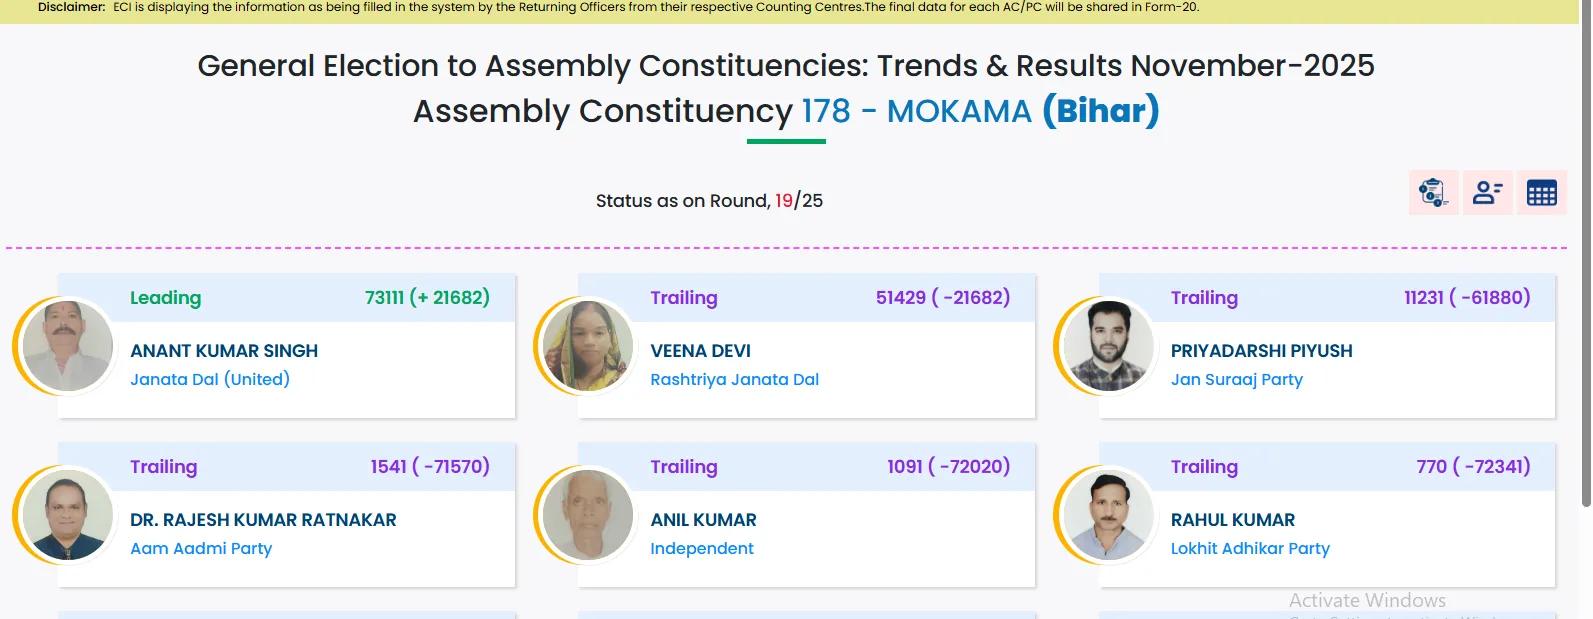Viewport: 1593px width, 619px height.
Task: Click Veena Devi's candidate photo
Action: point(588,346)
